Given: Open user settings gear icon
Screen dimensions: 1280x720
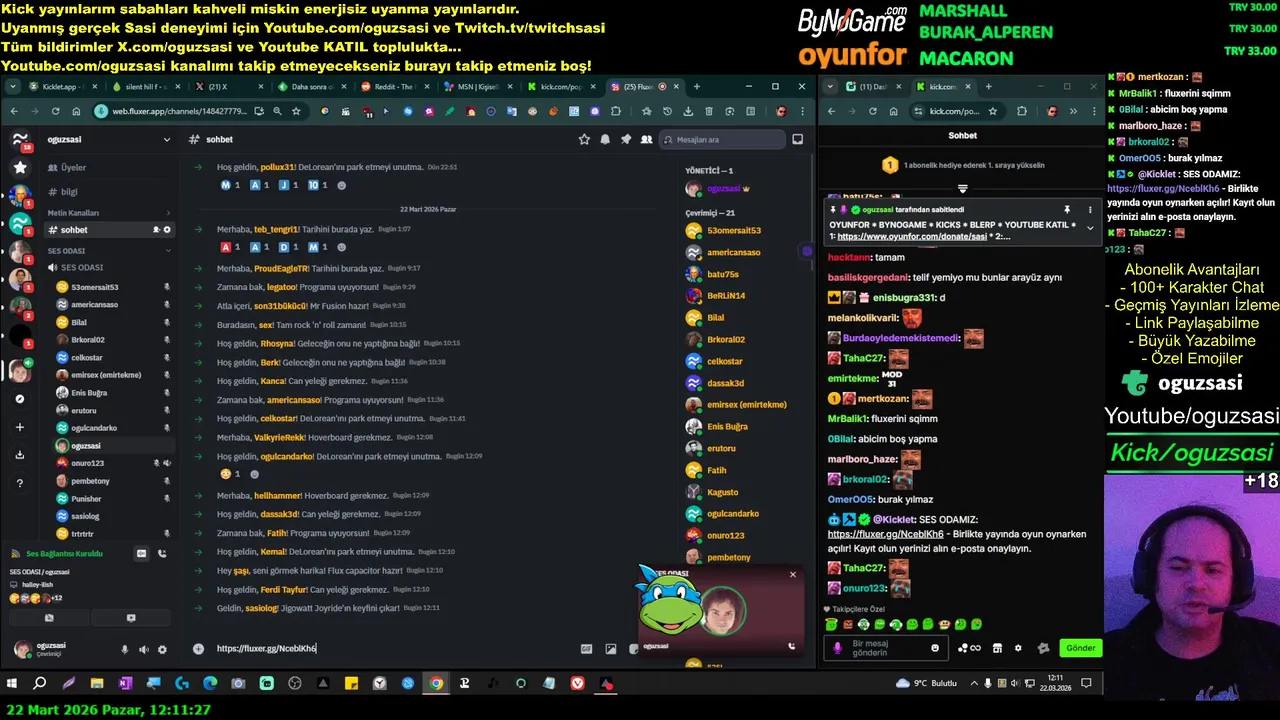Looking at the screenshot, I should point(163,650).
